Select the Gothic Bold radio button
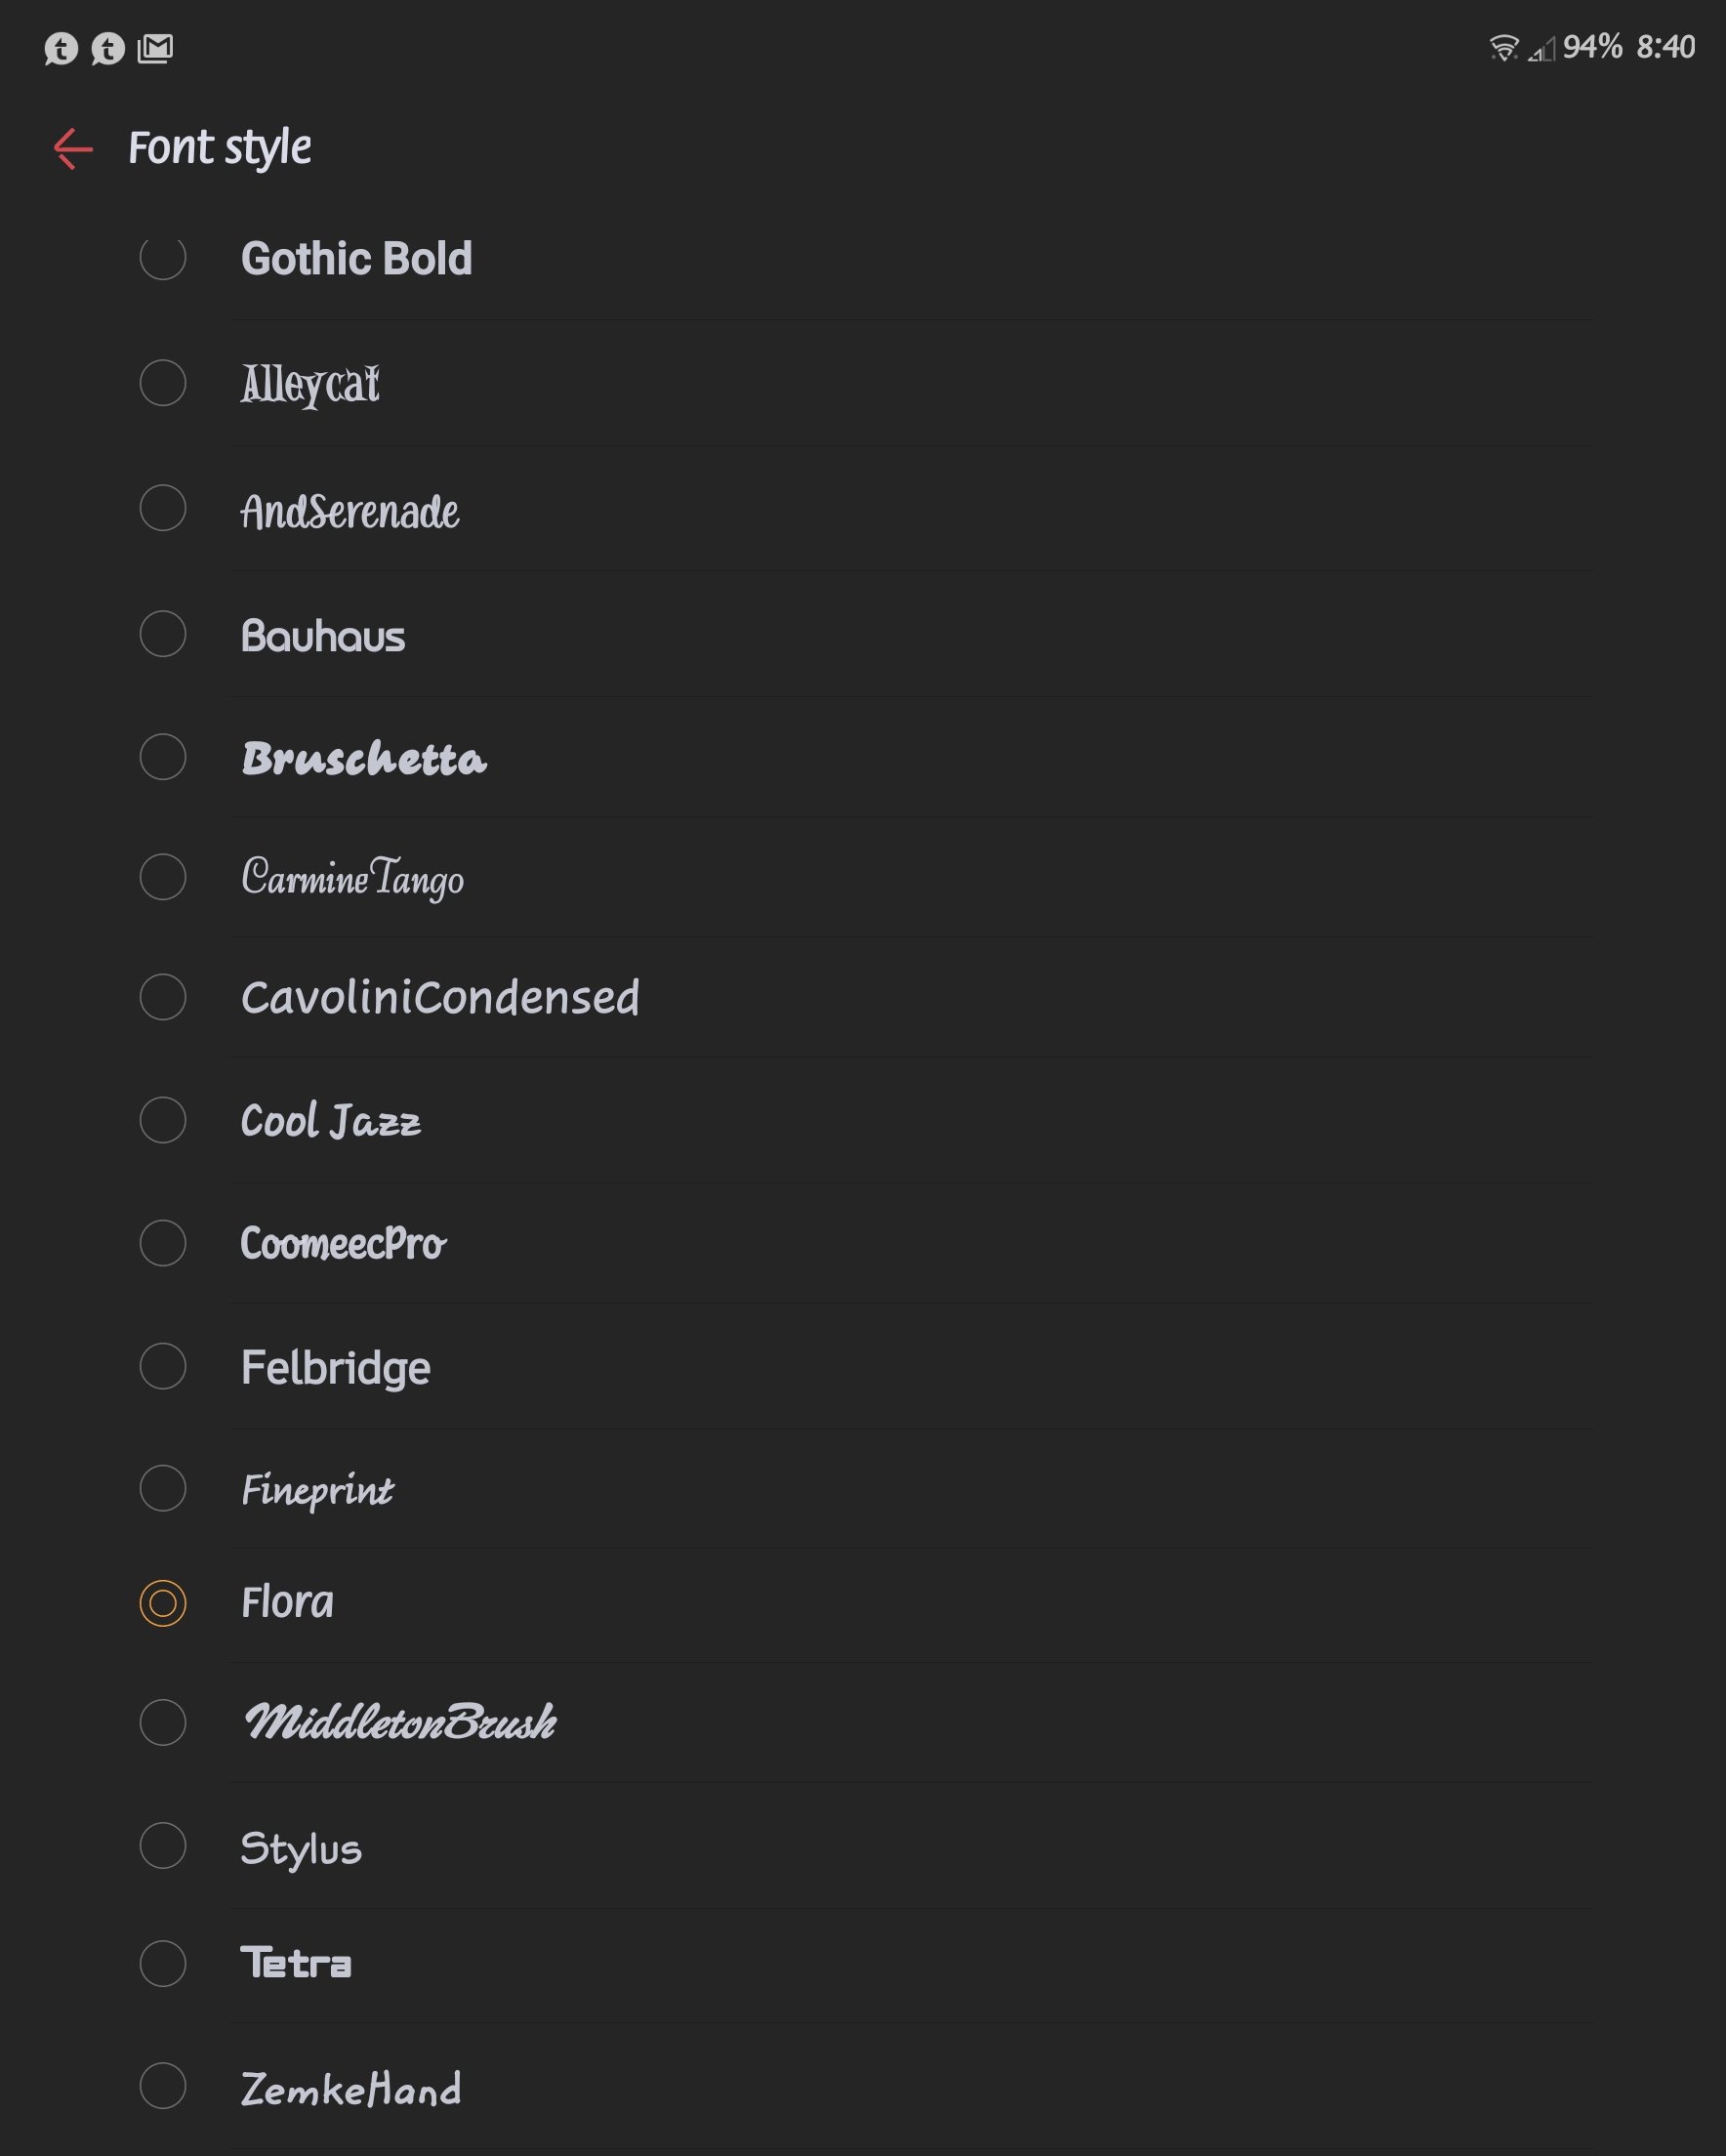The image size is (1726, 2156). point(163,257)
